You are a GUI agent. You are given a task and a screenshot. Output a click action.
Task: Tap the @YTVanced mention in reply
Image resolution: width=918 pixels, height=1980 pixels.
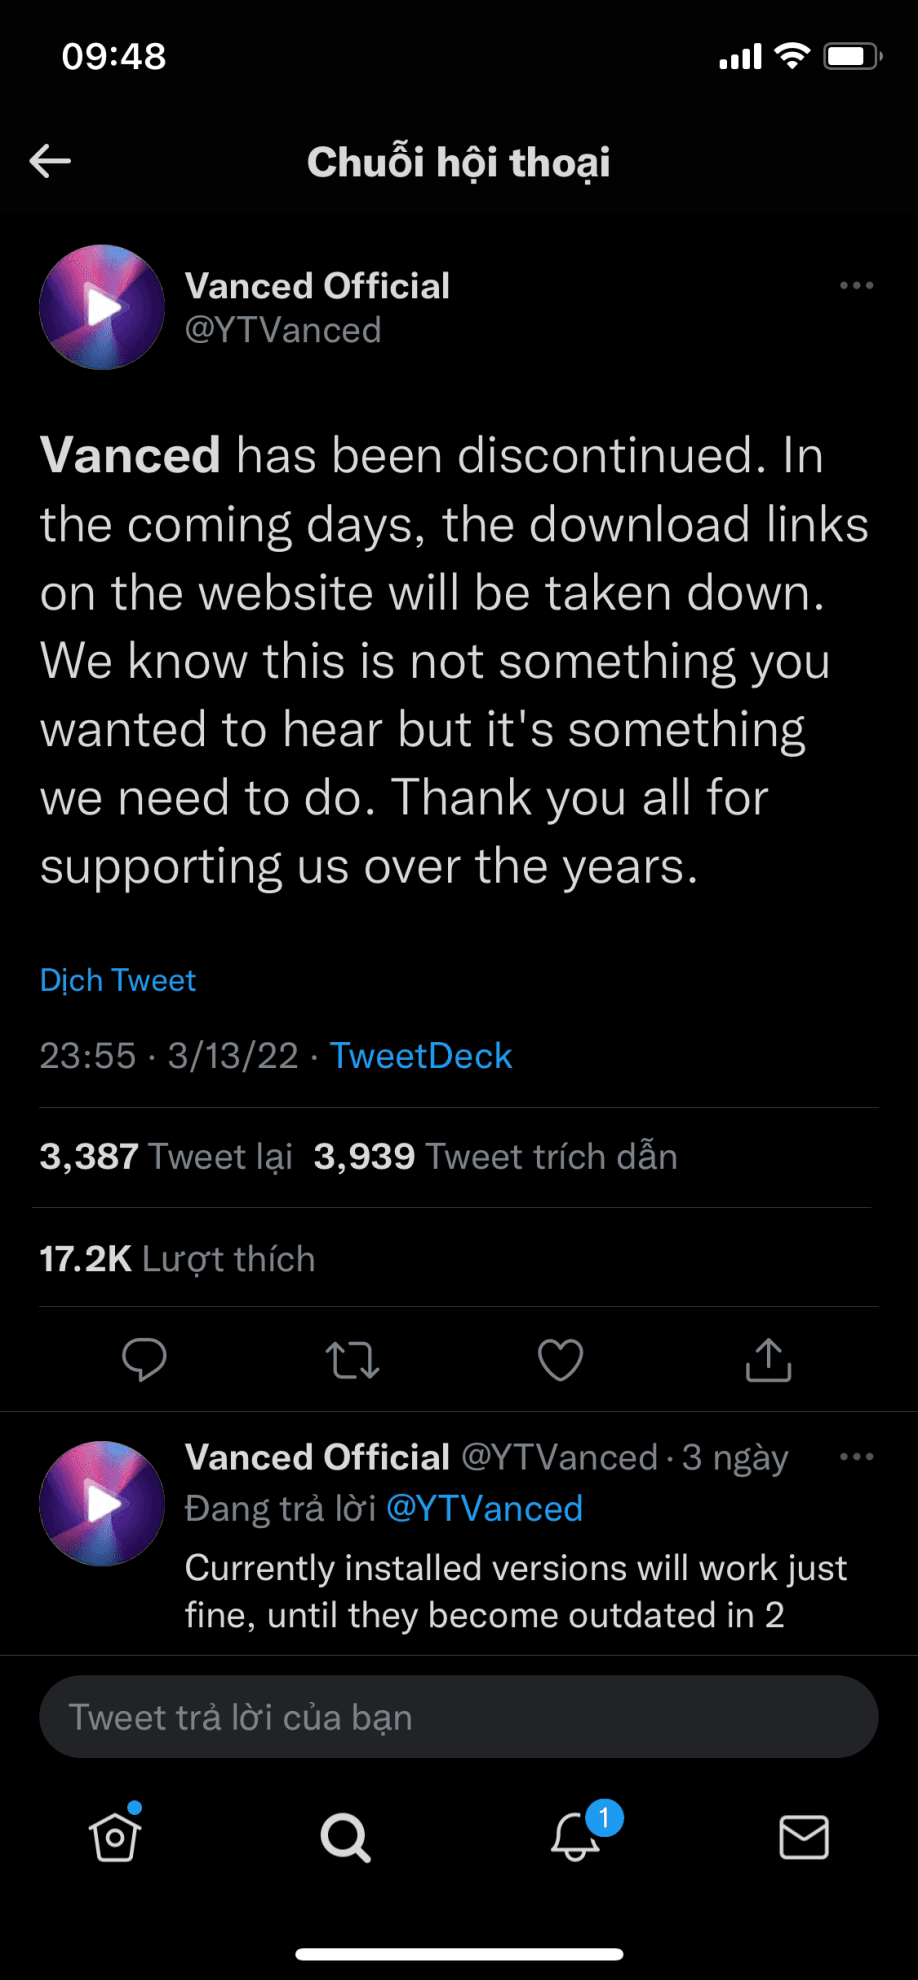[x=484, y=1508]
